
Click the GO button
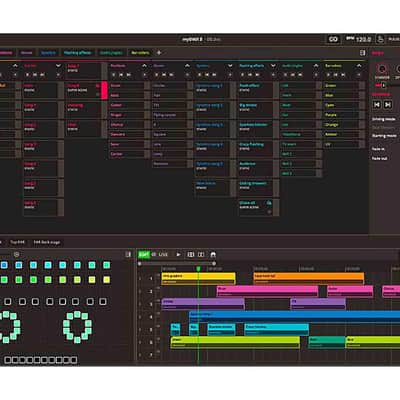coord(333,39)
